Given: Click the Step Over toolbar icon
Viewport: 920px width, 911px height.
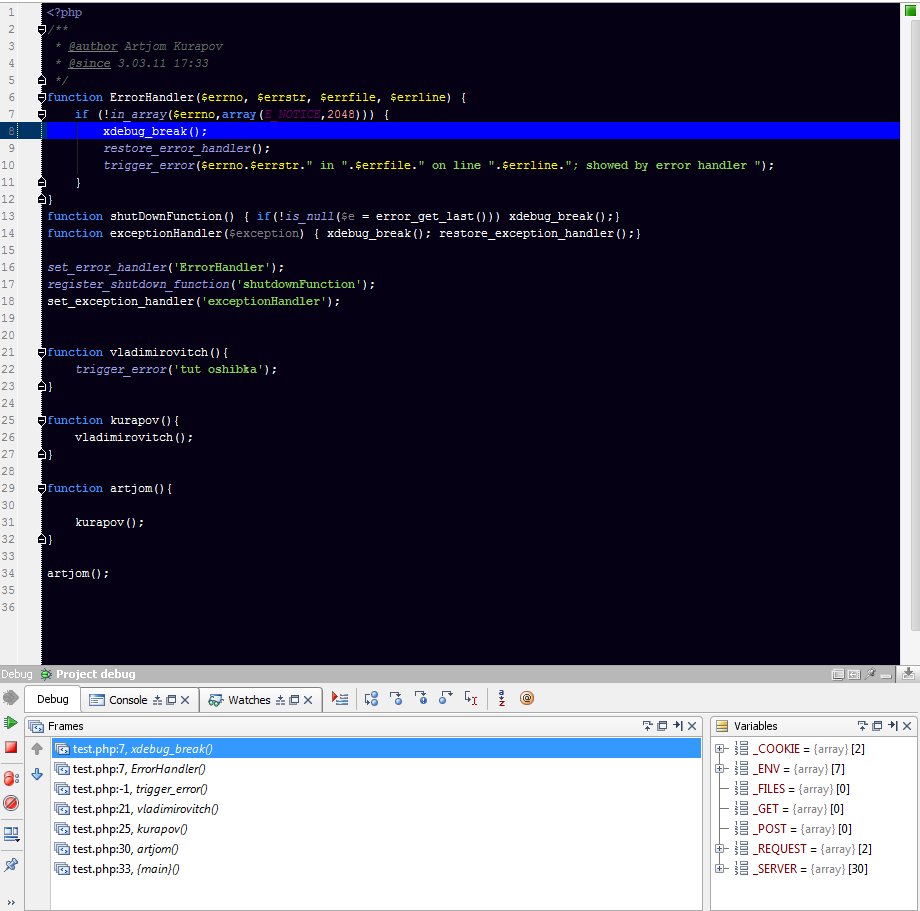Looking at the screenshot, I should coord(371,699).
